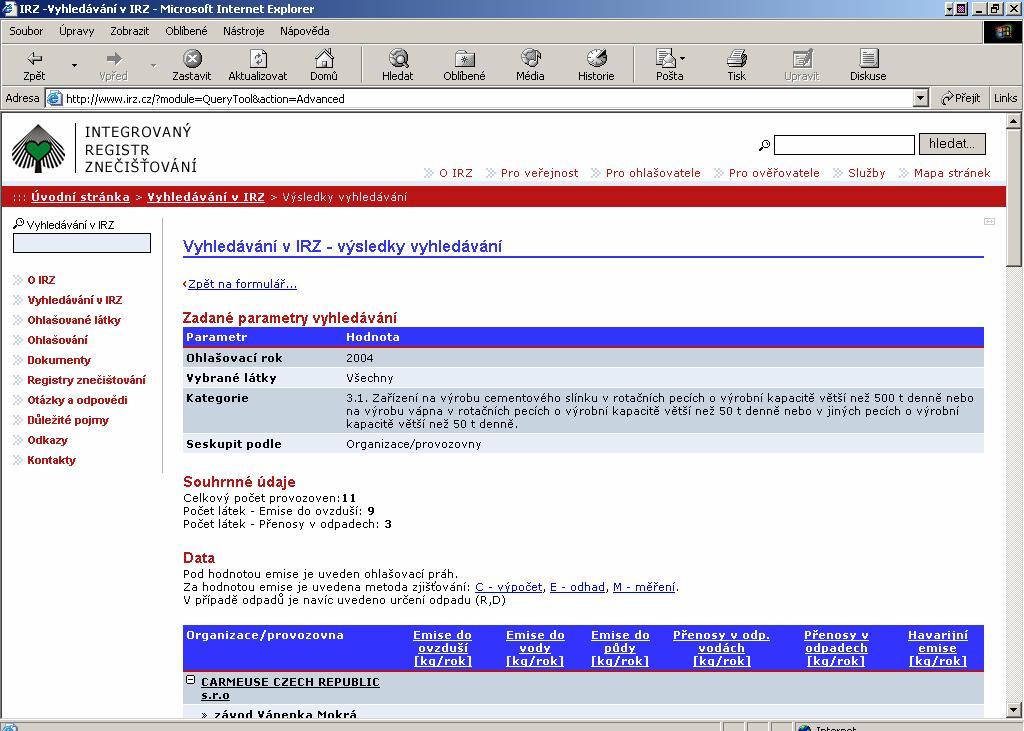Open the Soubor menu
Viewport: 1024px width, 731px height.
pyautogui.click(x=26, y=31)
